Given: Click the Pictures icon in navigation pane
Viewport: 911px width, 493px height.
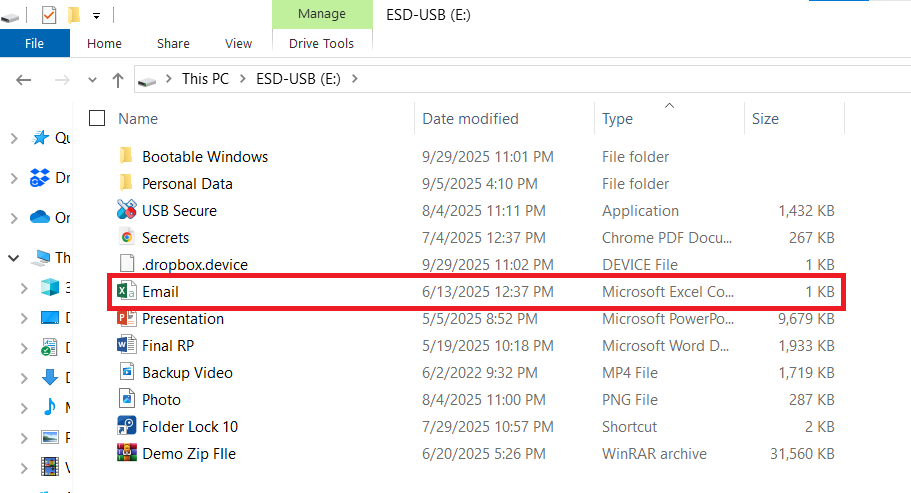Looking at the screenshot, I should 50,437.
